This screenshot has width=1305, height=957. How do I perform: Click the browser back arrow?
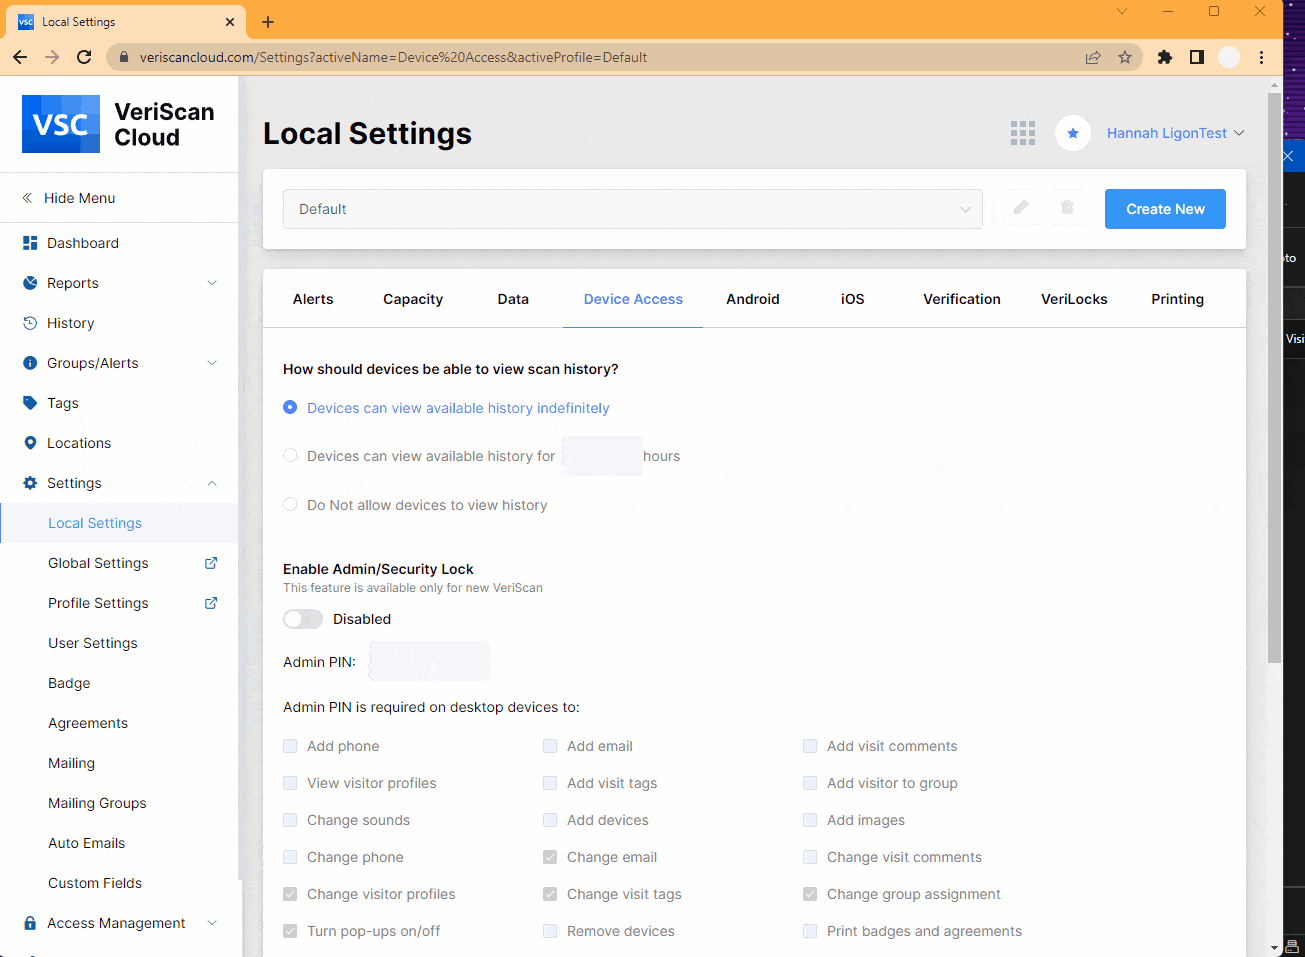click(x=20, y=57)
